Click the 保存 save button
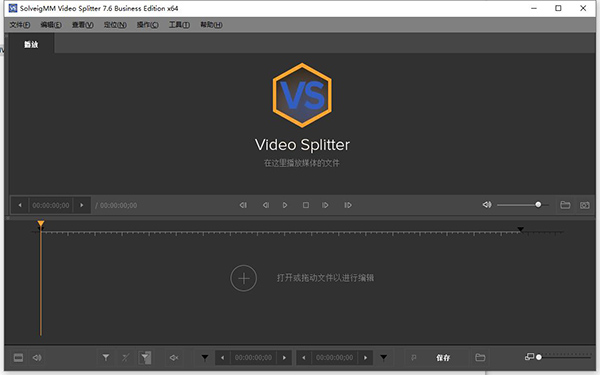Screen dimensions: 600x375 pyautogui.click(x=443, y=358)
